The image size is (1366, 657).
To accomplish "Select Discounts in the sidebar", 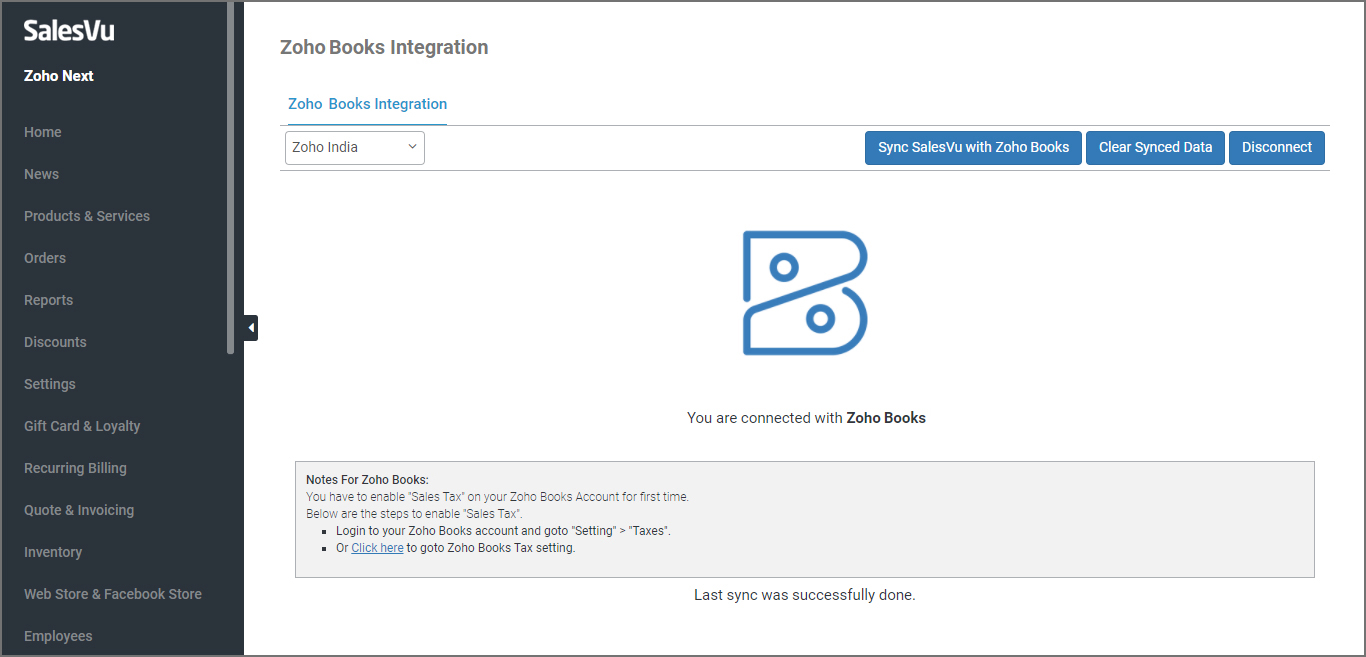I will (x=55, y=342).
